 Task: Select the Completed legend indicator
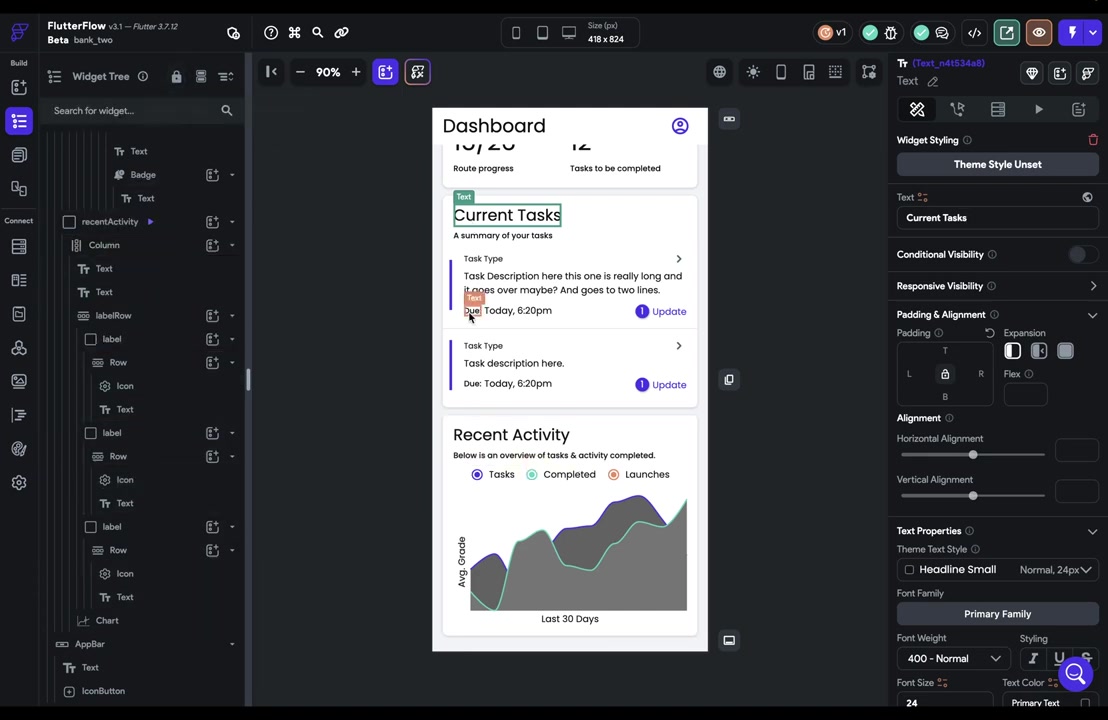pos(531,475)
